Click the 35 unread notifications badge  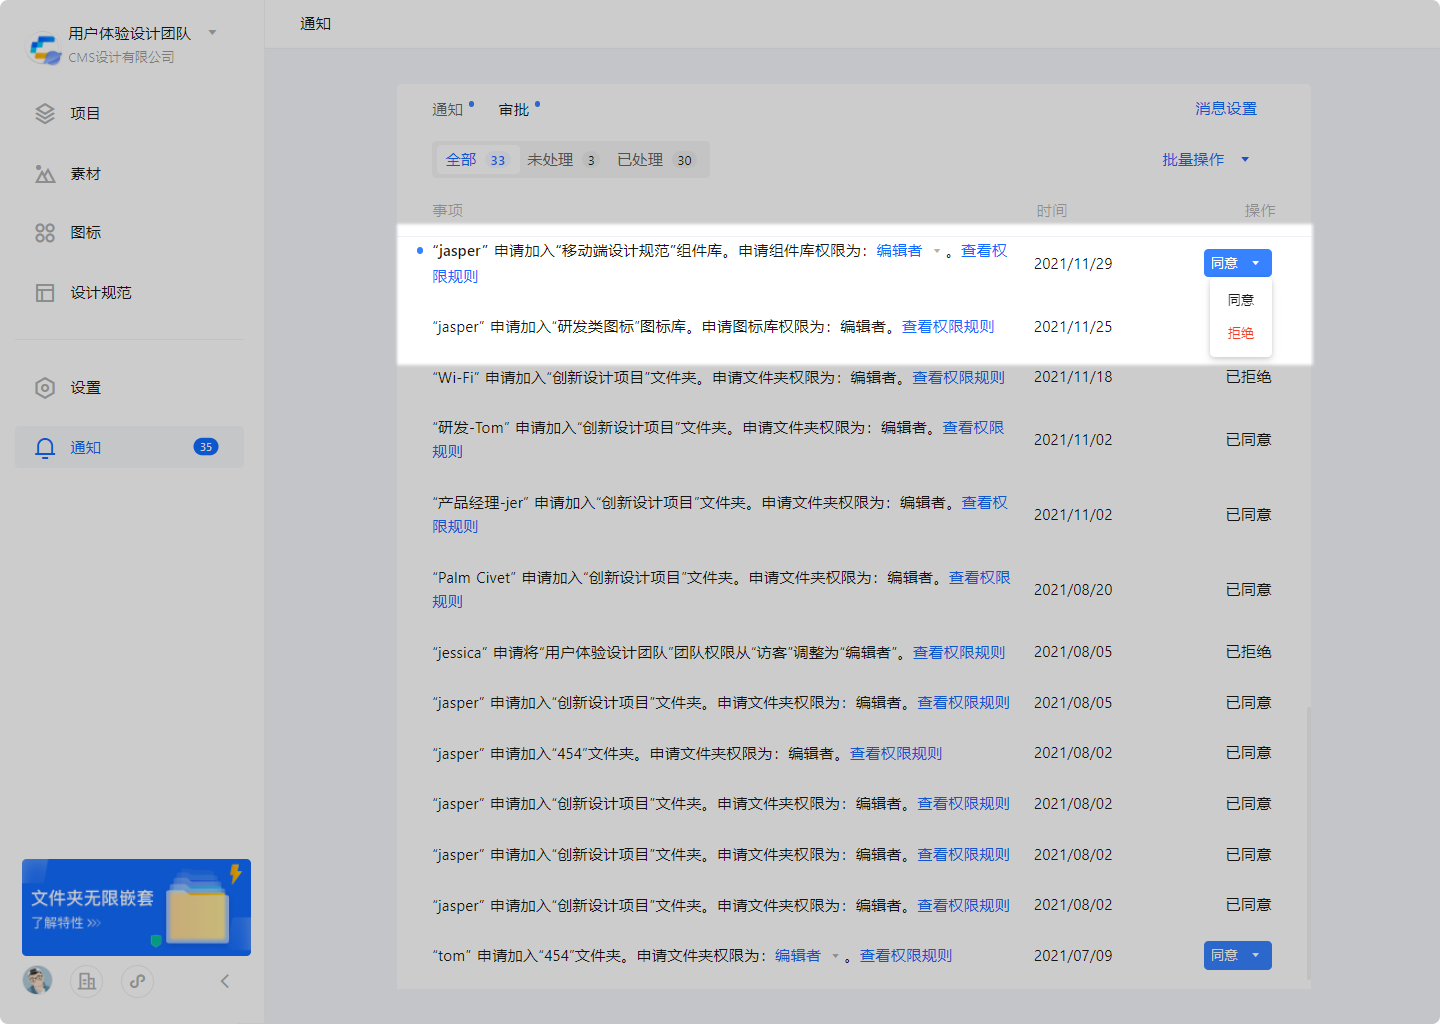[206, 447]
